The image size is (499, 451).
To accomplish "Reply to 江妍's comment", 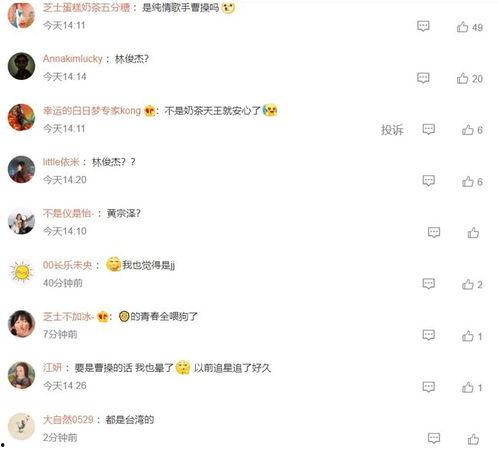I will [x=428, y=387].
